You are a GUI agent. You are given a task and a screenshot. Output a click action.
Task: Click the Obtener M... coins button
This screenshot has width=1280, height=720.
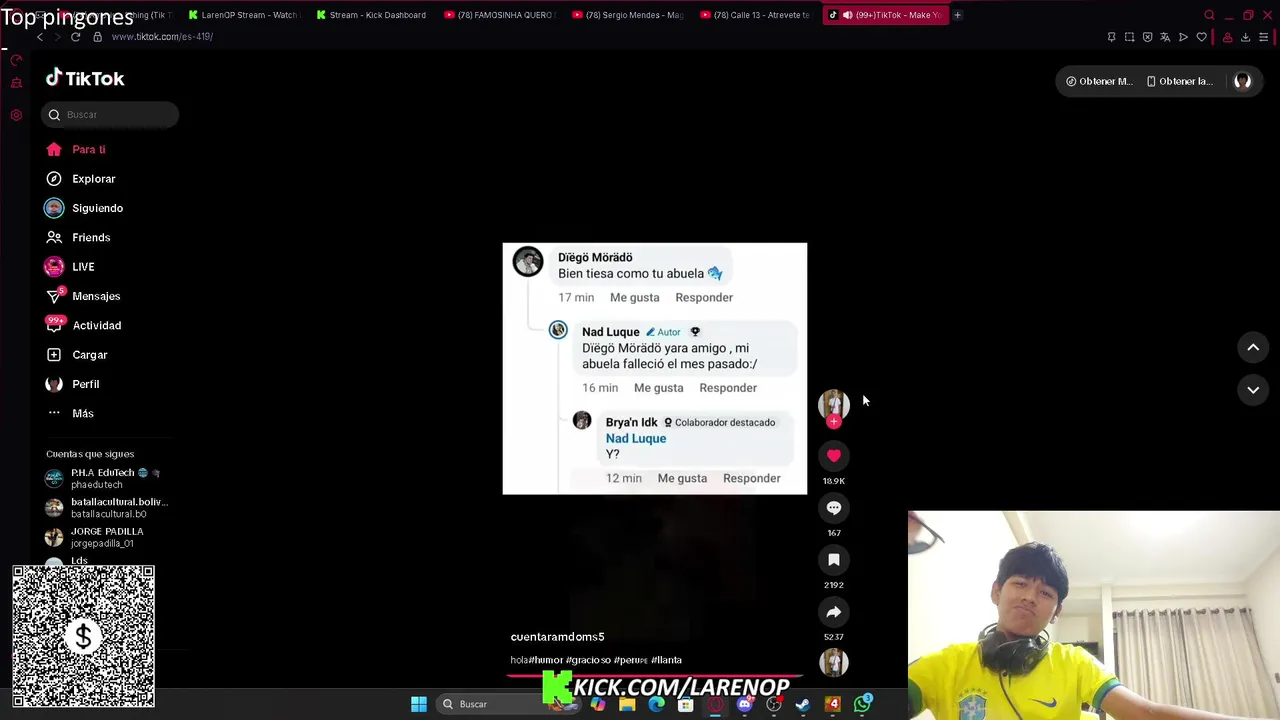[1099, 81]
